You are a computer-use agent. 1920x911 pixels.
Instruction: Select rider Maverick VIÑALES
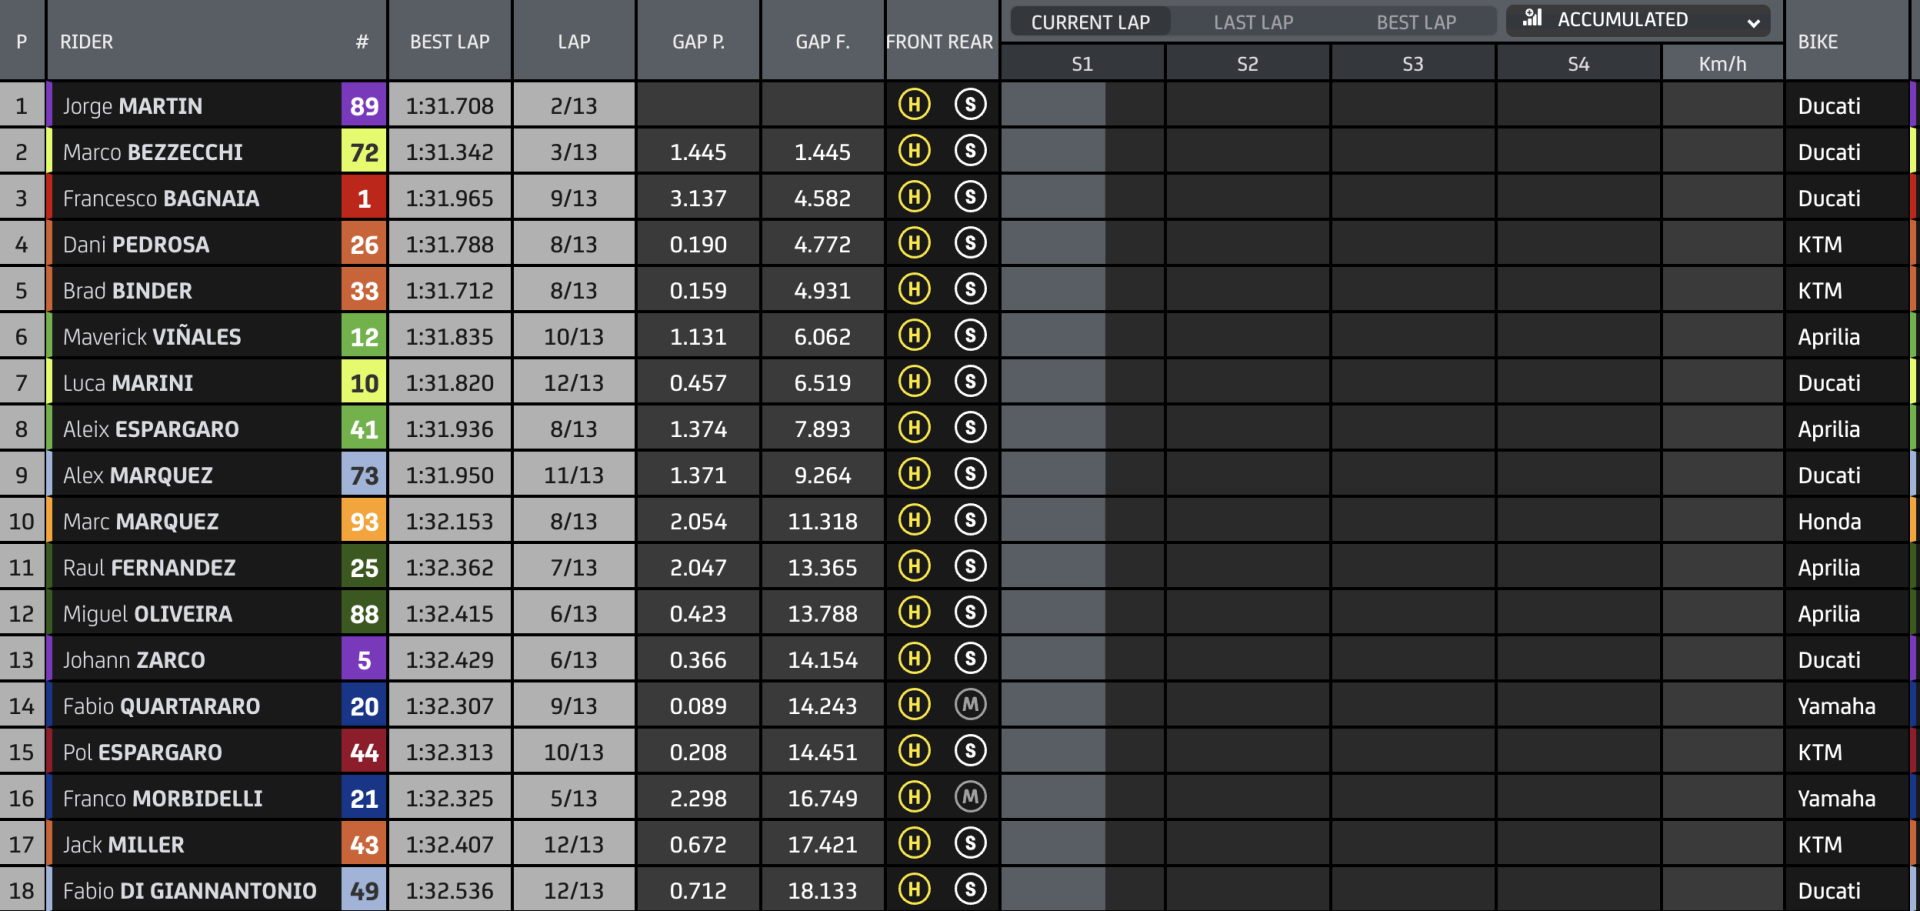pyautogui.click(x=152, y=337)
